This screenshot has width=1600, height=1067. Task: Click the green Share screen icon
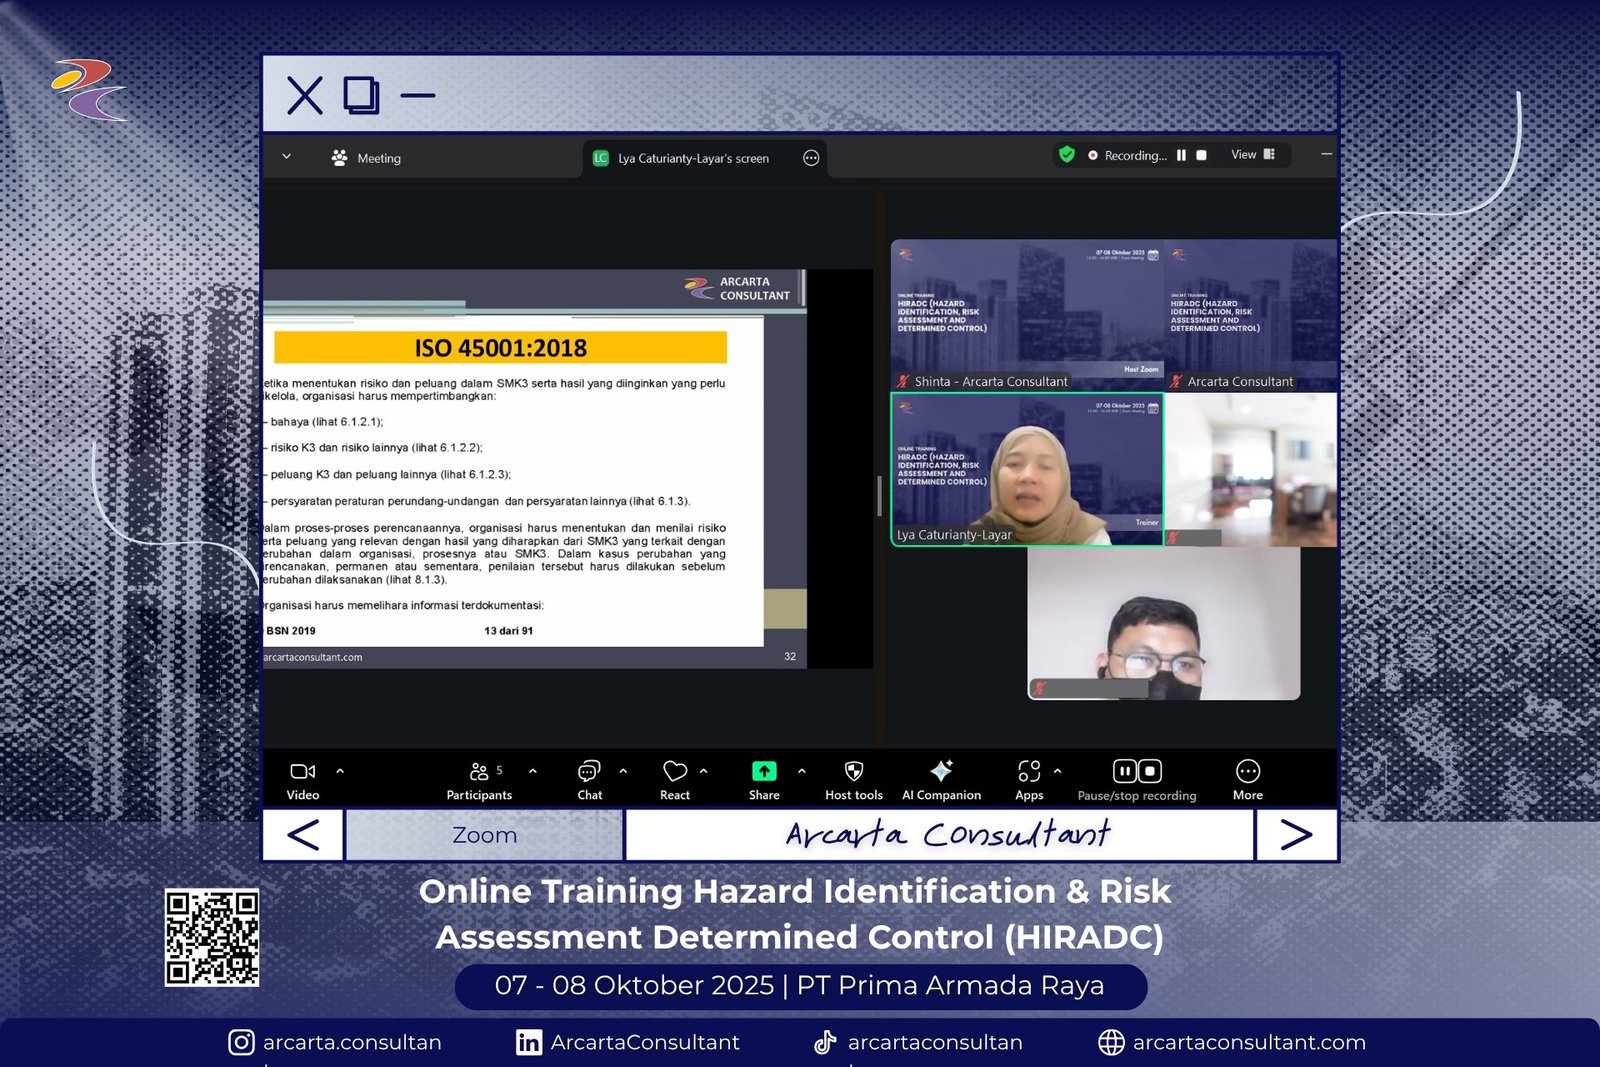click(764, 772)
